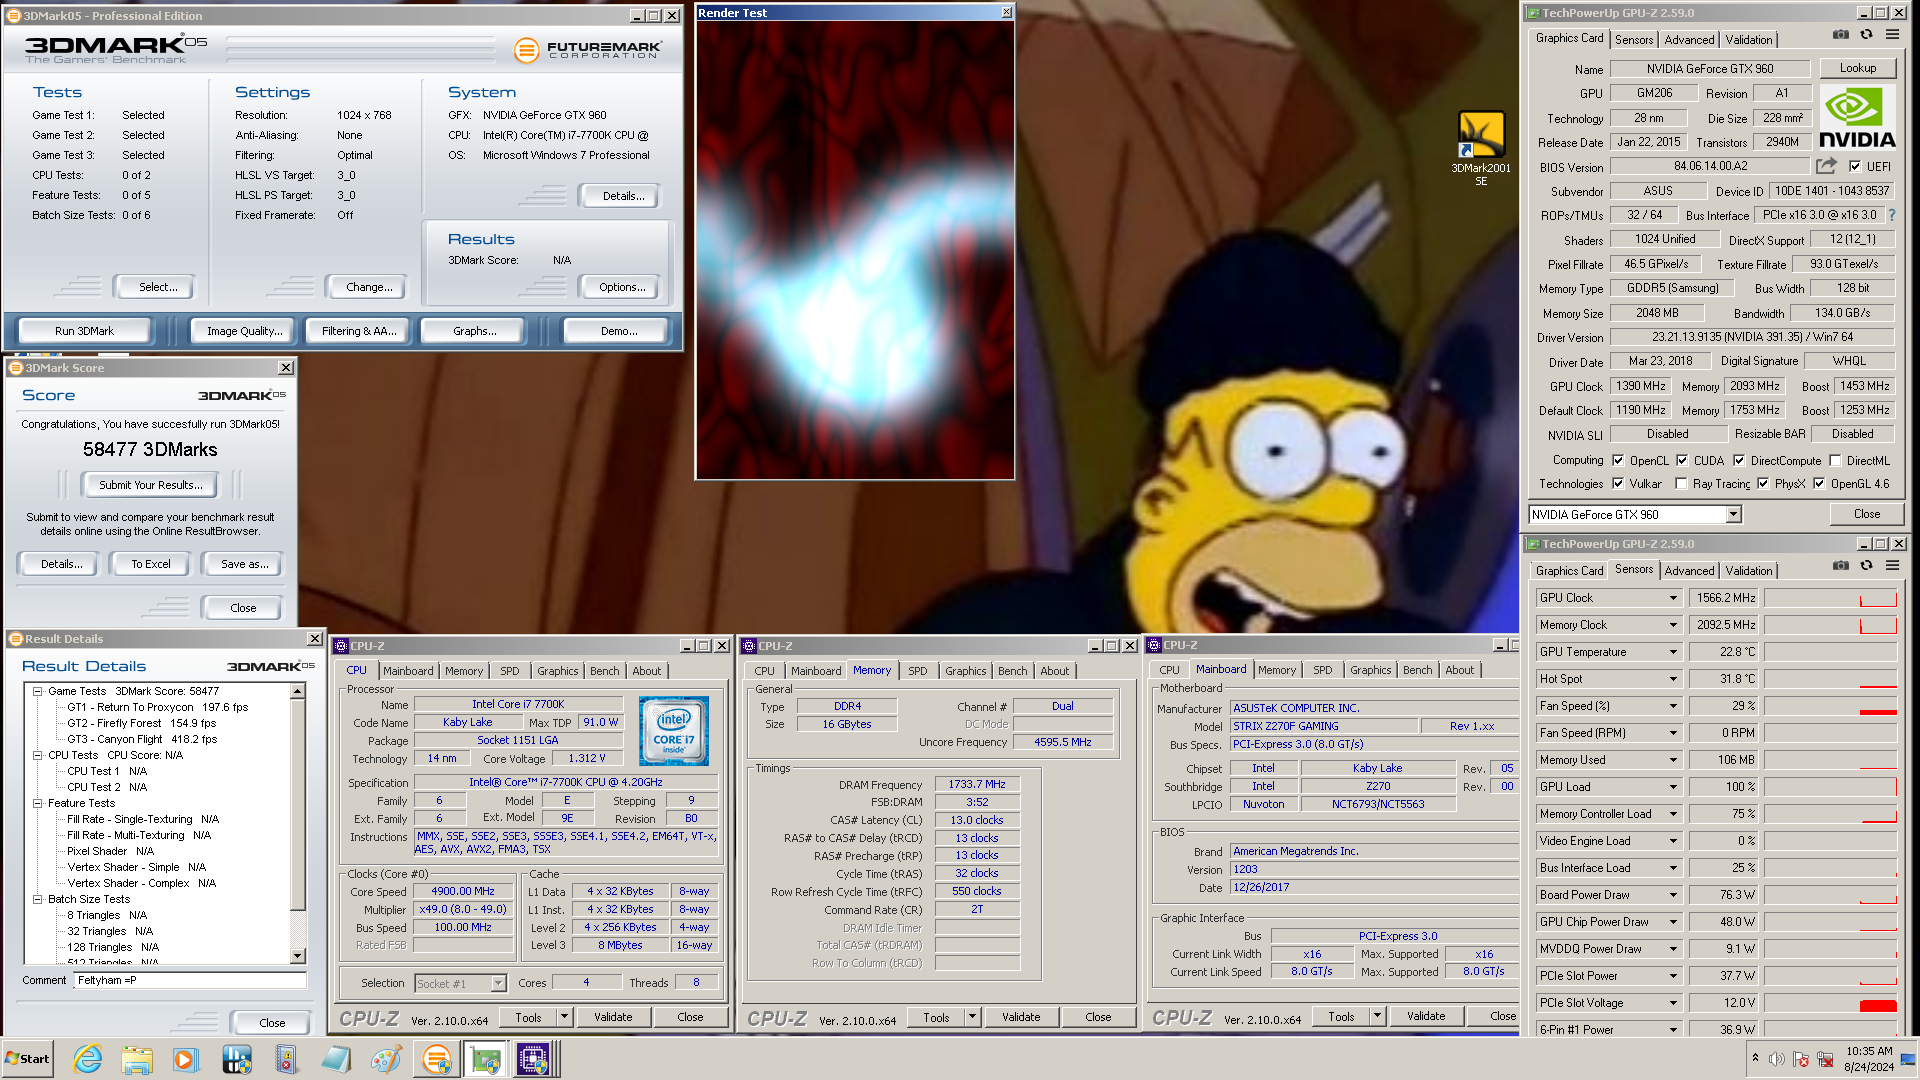Open the CPU-Z Tools dropdown arrow in the CPU tab window
Viewport: 1920px width, 1080px height.
[x=564, y=1017]
